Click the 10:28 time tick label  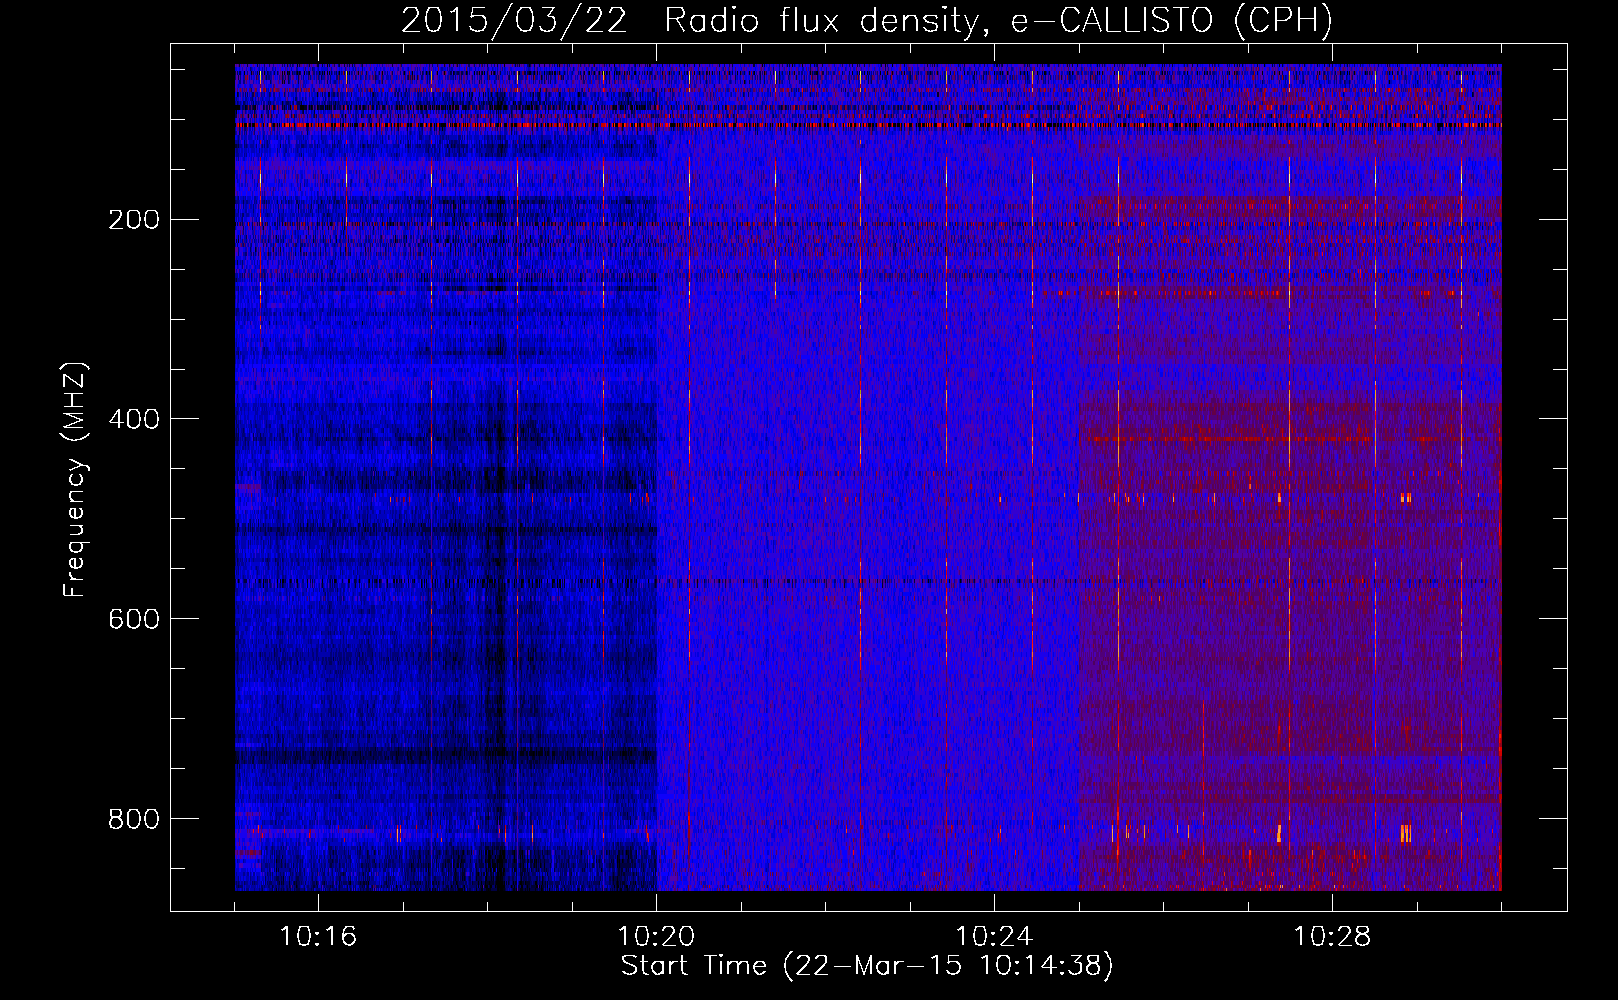click(x=1332, y=936)
